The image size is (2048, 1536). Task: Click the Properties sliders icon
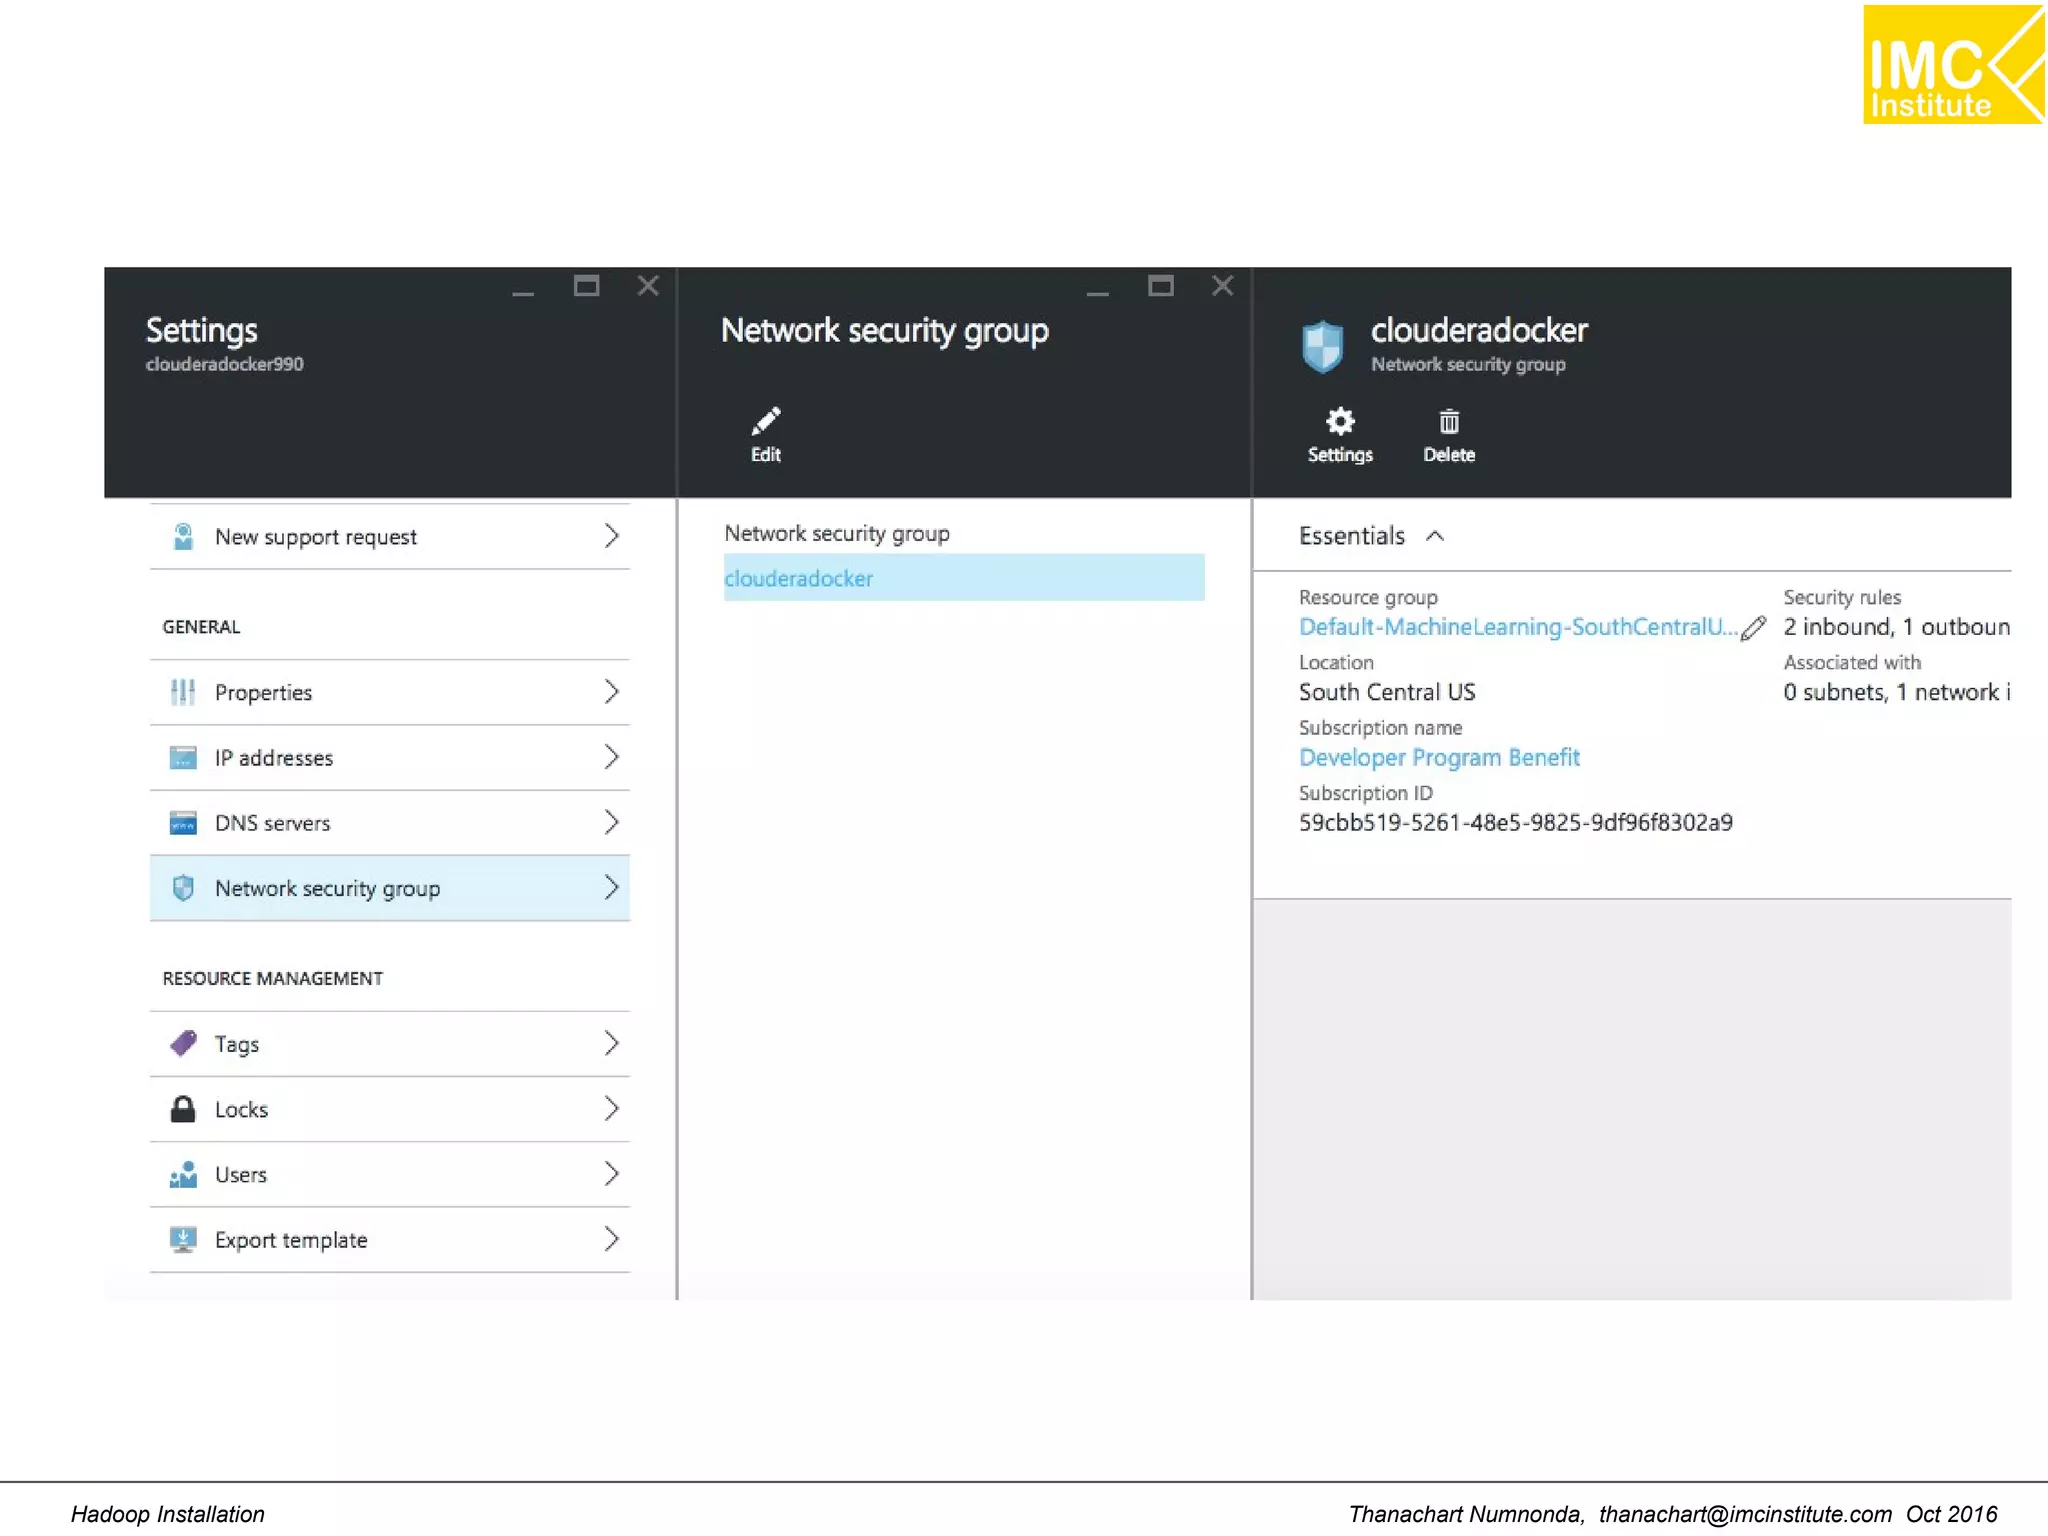point(183,692)
